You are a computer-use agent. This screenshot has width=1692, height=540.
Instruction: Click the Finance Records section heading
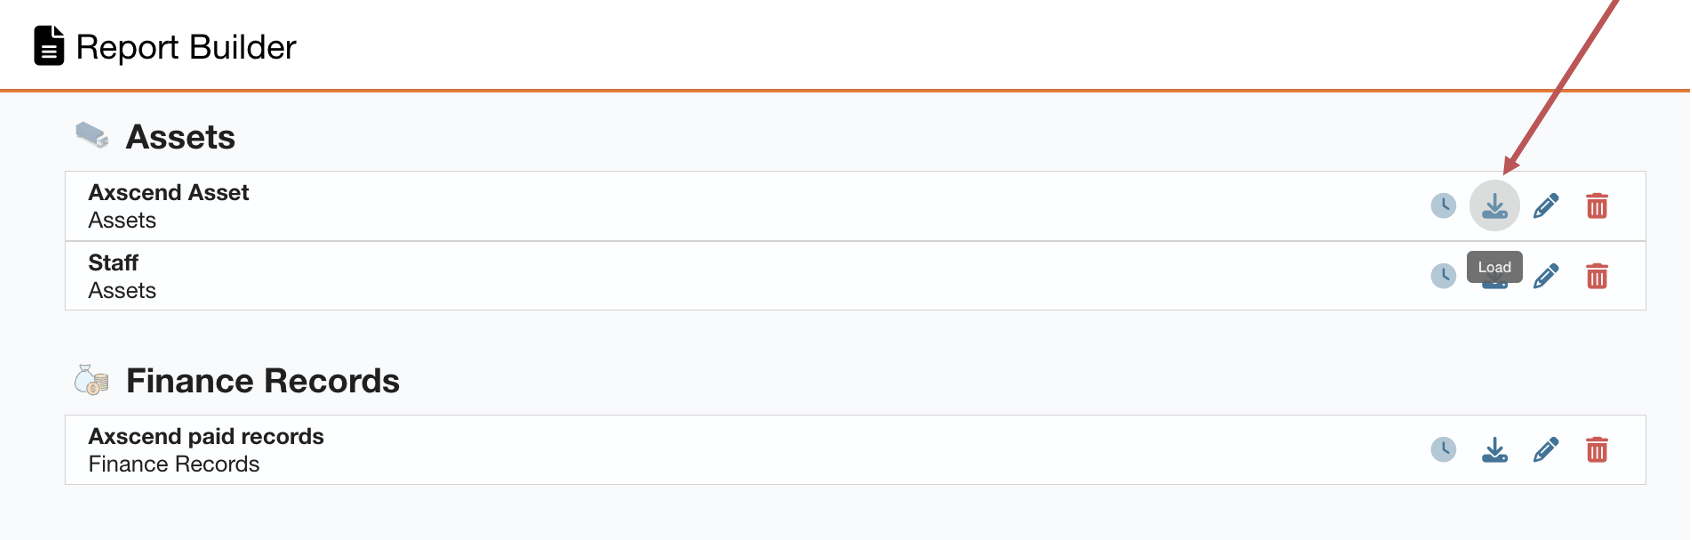[x=262, y=381]
